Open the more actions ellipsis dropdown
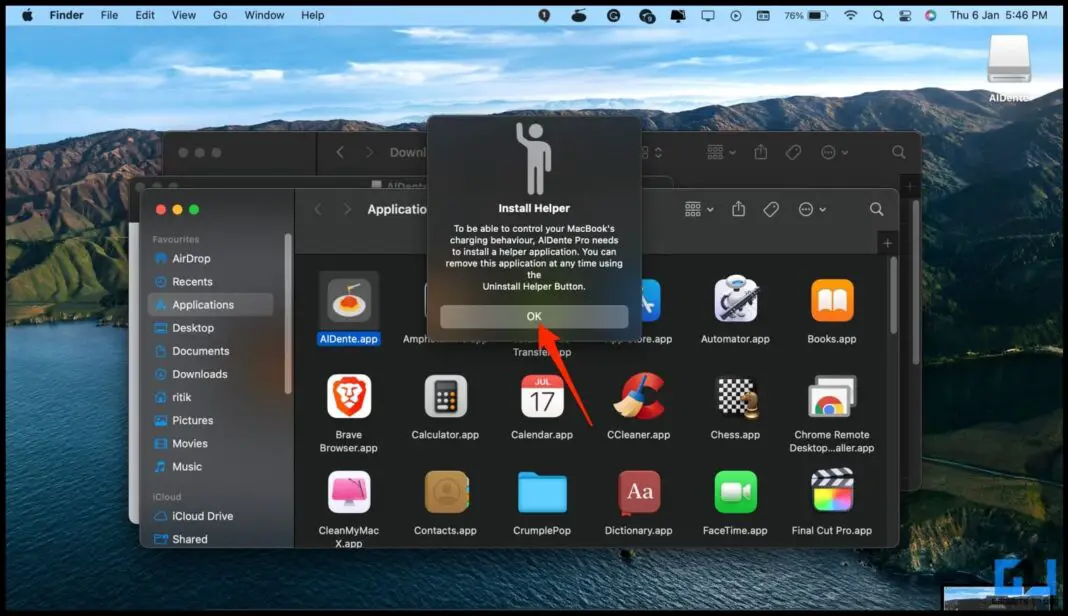 (812, 209)
